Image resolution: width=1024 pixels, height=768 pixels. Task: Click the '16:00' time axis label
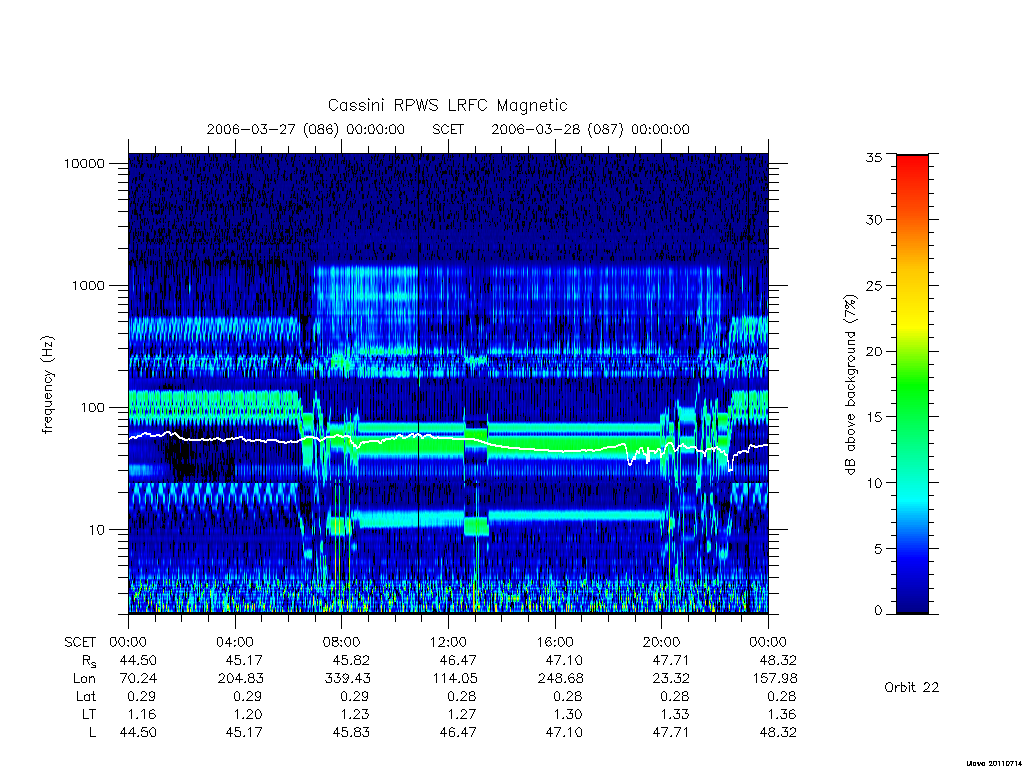[x=554, y=642]
